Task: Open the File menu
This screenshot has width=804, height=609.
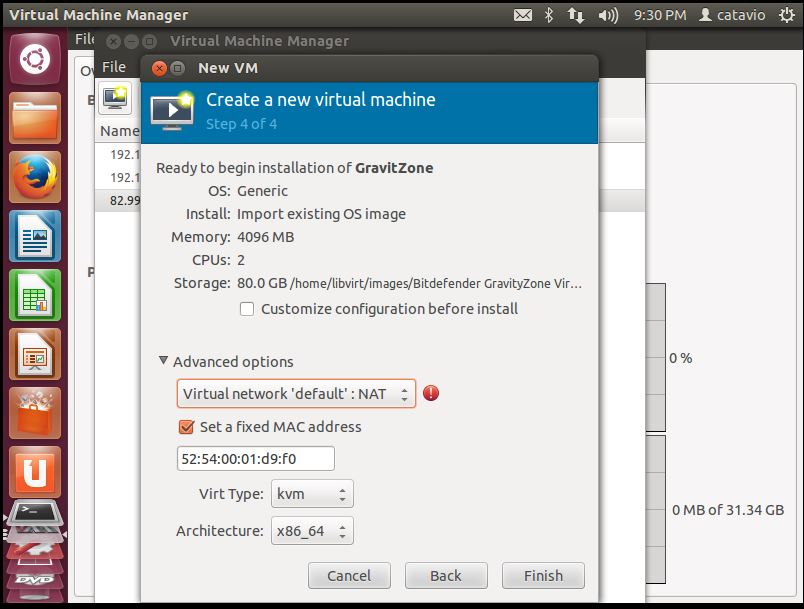Action: pos(114,67)
